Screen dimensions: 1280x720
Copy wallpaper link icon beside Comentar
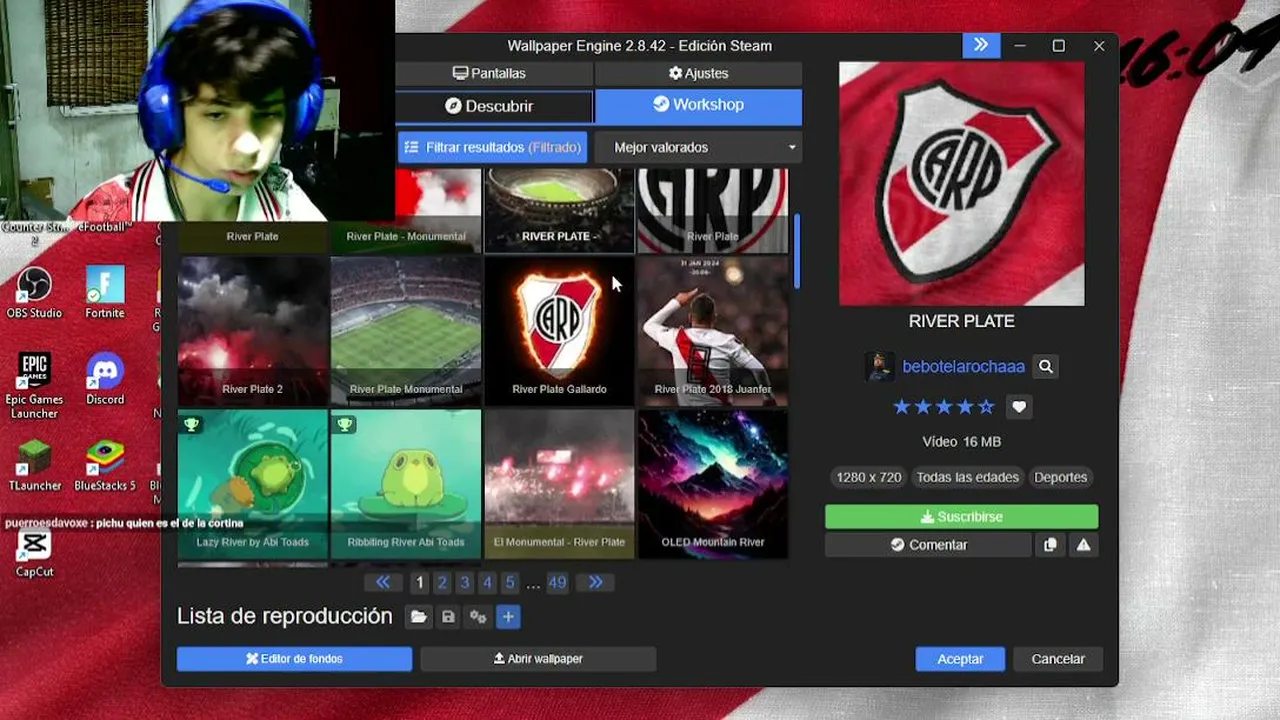click(x=1050, y=545)
